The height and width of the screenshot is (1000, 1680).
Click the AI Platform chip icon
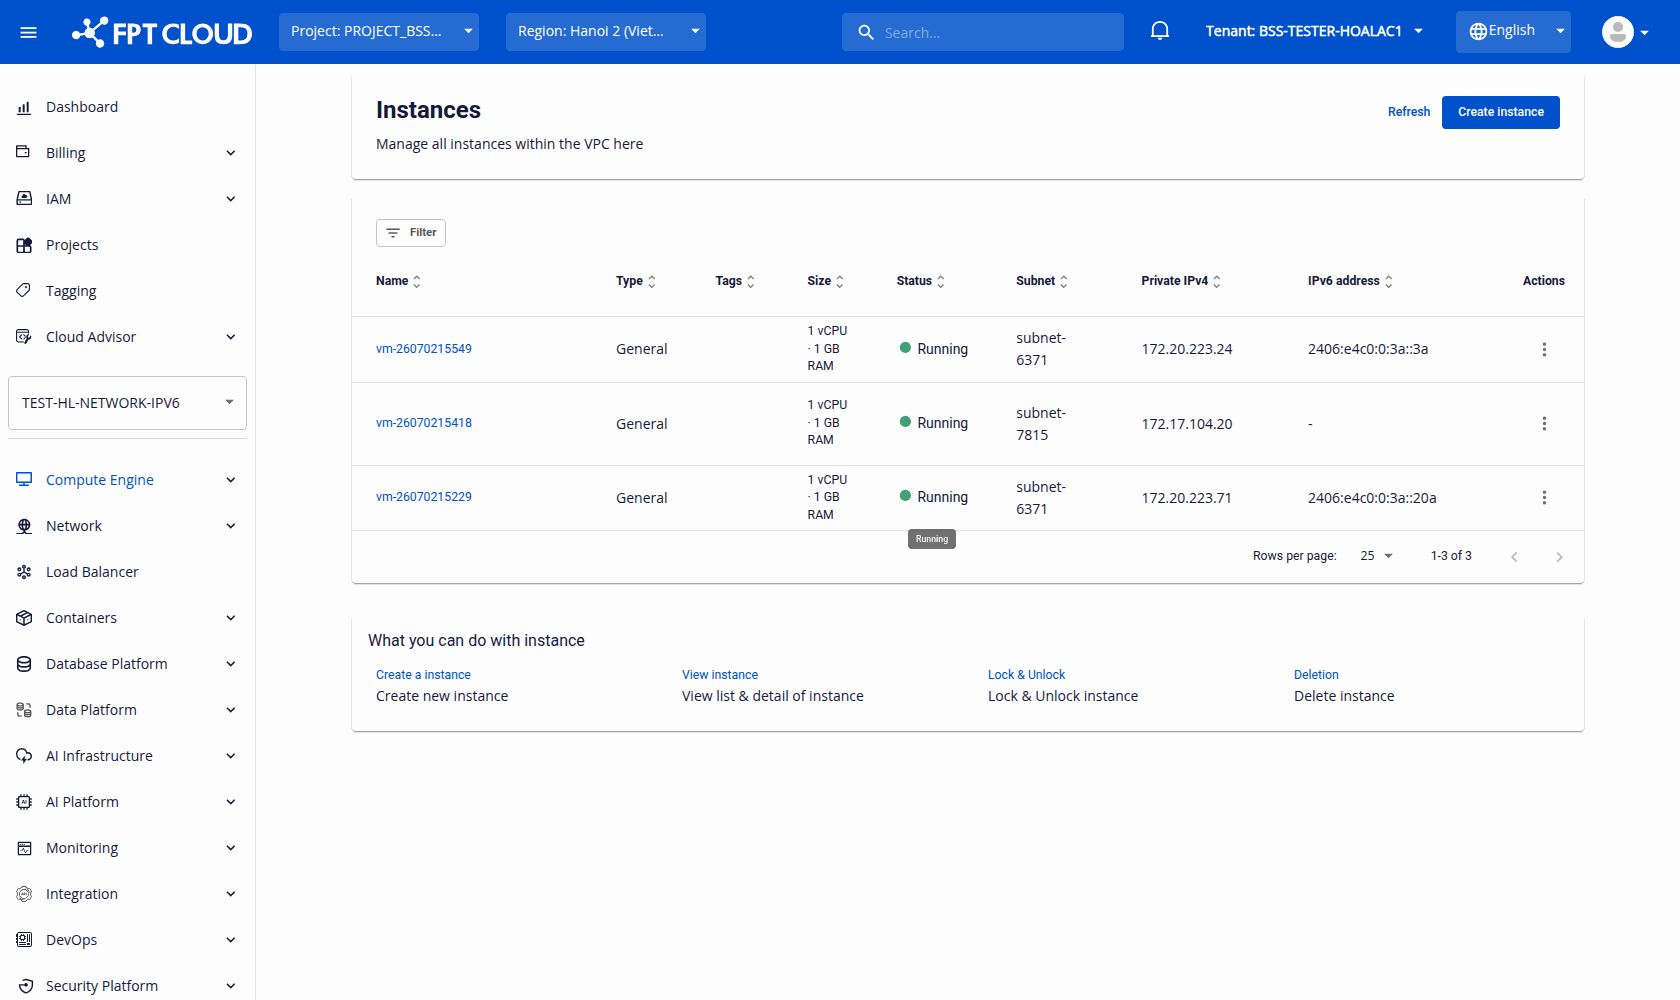(24, 802)
